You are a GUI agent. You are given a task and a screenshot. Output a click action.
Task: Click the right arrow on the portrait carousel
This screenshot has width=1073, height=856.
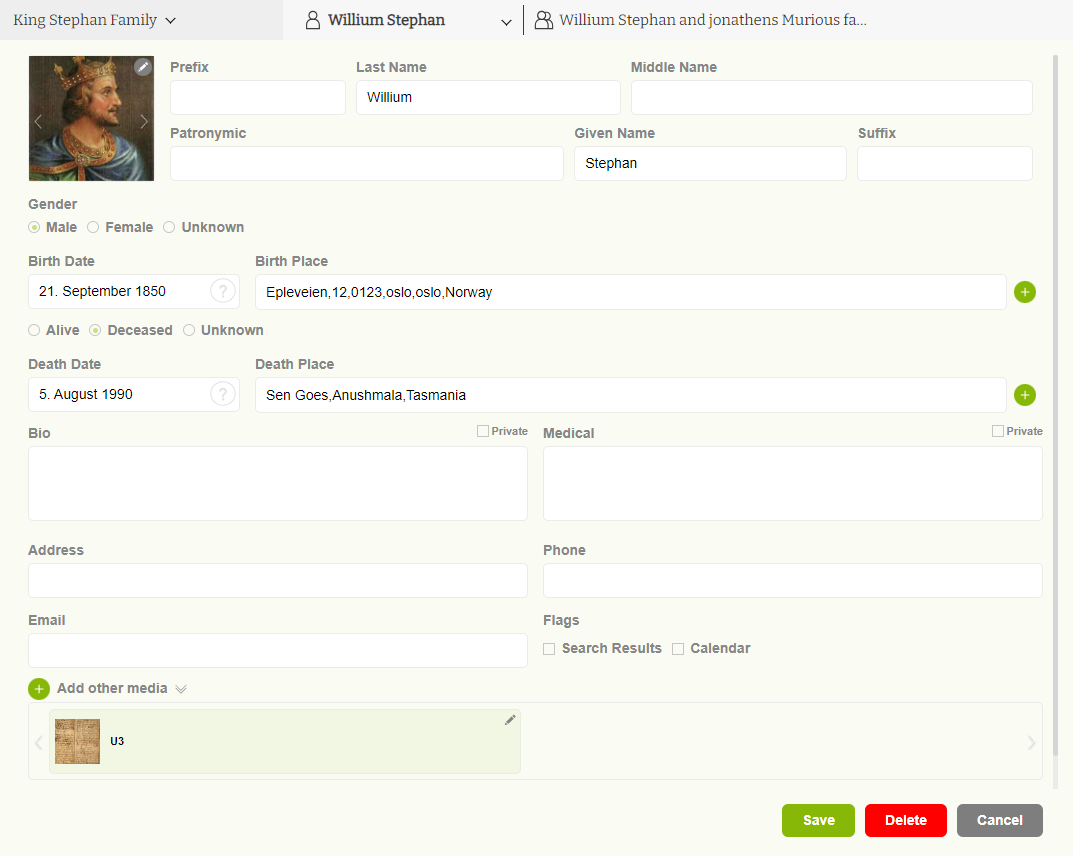point(144,120)
